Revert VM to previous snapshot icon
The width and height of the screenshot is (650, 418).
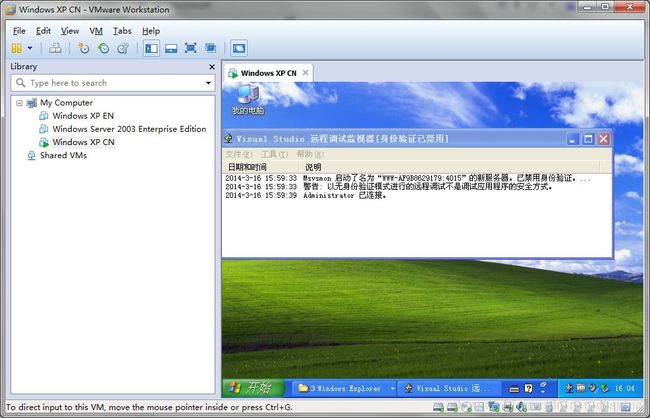pyautogui.click(x=103, y=48)
